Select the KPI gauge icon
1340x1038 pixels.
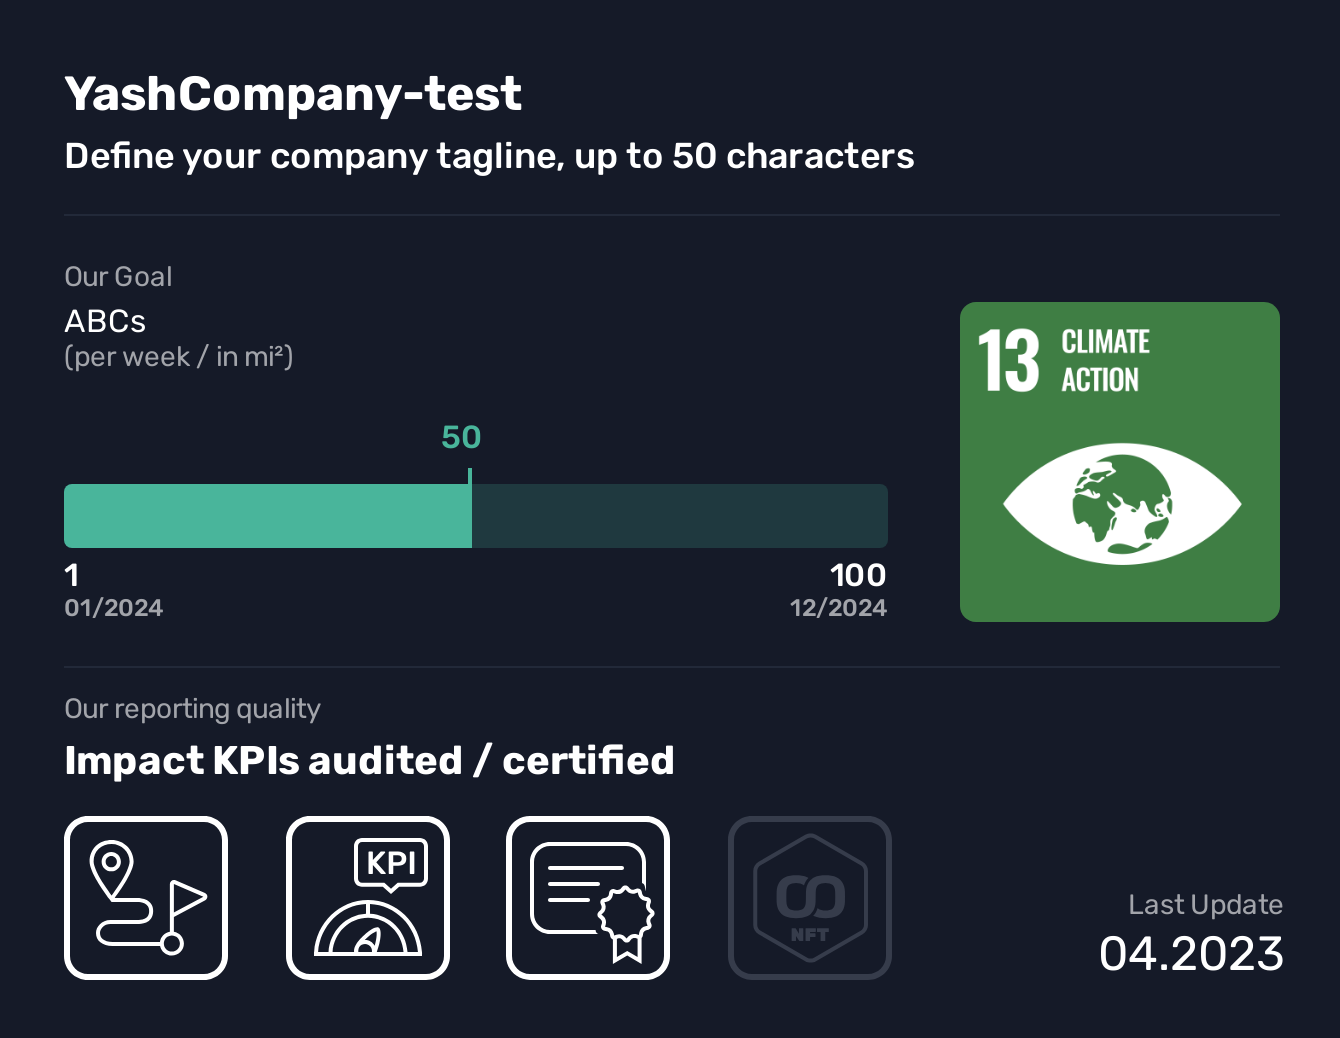pyautogui.click(x=368, y=897)
